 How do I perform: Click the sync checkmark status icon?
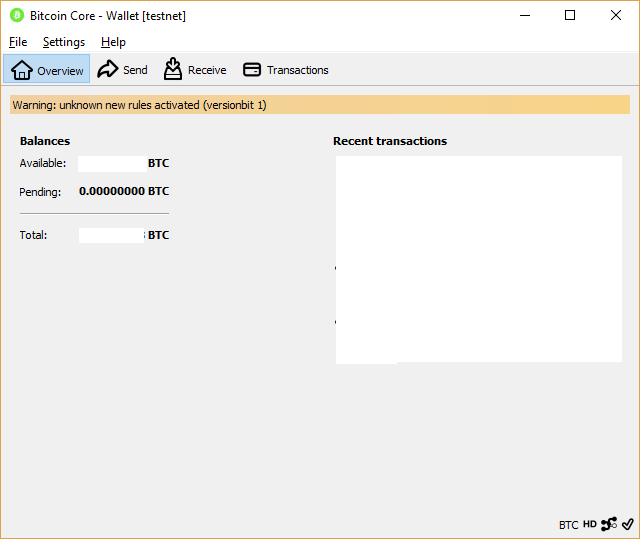(628, 523)
